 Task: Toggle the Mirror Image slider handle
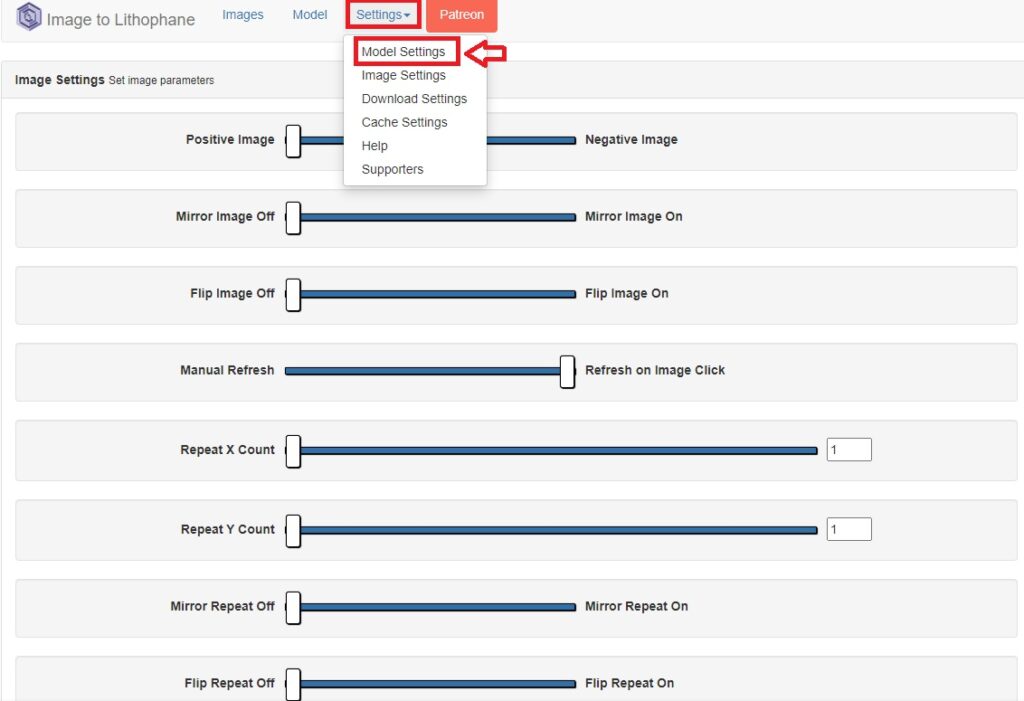(x=293, y=218)
